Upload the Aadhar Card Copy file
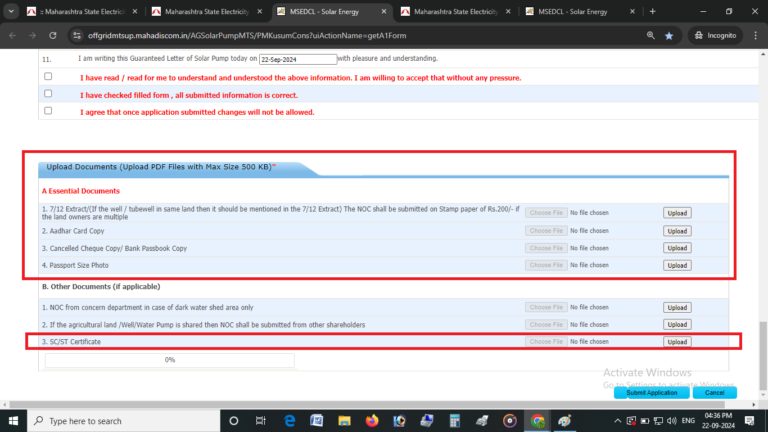This screenshot has width=768, height=432. pos(677,230)
